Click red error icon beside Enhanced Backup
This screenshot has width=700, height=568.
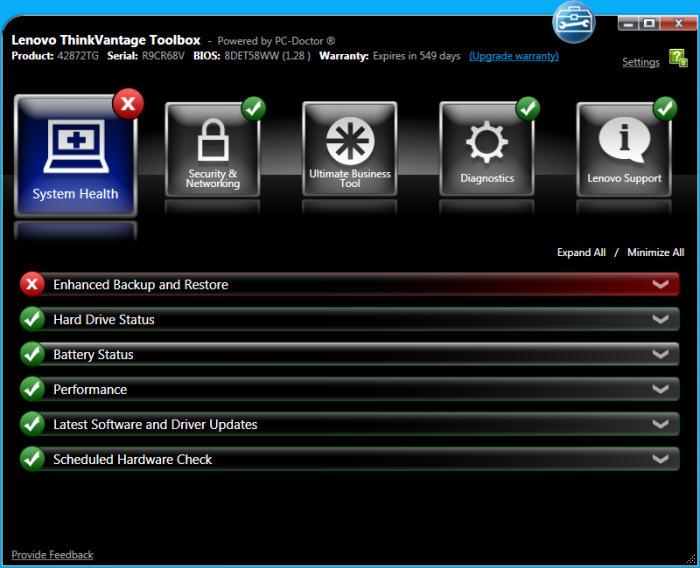33,285
